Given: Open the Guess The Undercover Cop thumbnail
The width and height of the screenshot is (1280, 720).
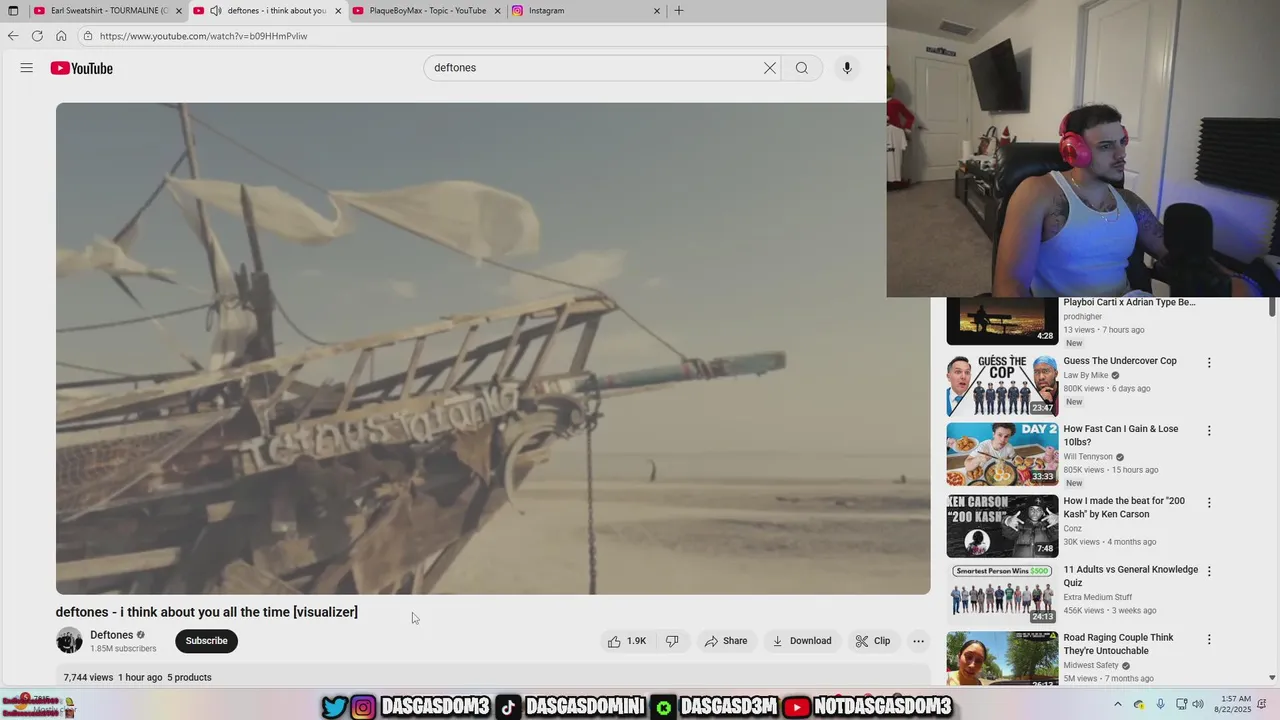Looking at the screenshot, I should pyautogui.click(x=1002, y=385).
